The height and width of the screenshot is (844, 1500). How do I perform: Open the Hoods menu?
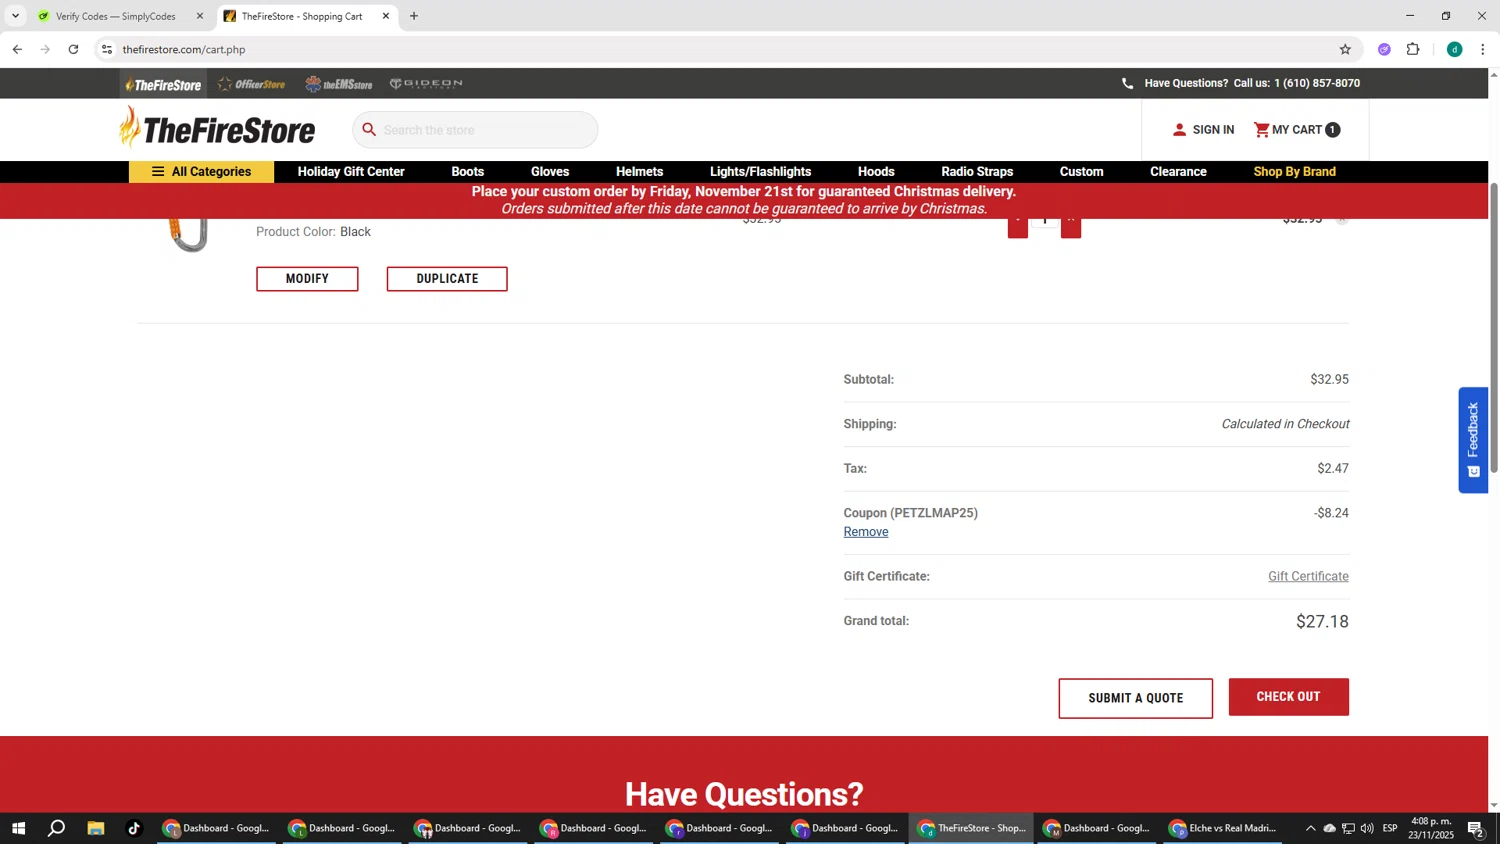click(x=876, y=172)
